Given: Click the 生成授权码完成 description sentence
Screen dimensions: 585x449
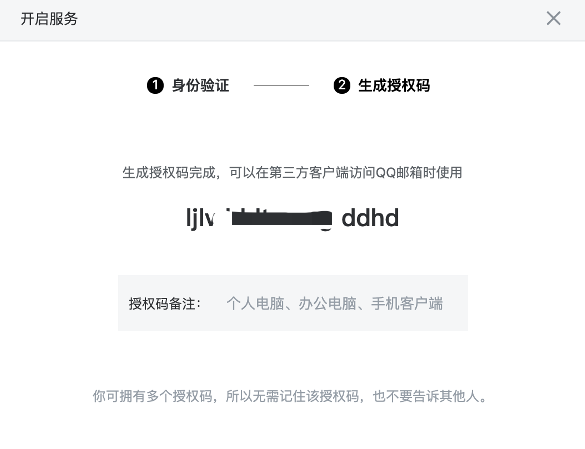Looking at the screenshot, I should click(x=292, y=172).
